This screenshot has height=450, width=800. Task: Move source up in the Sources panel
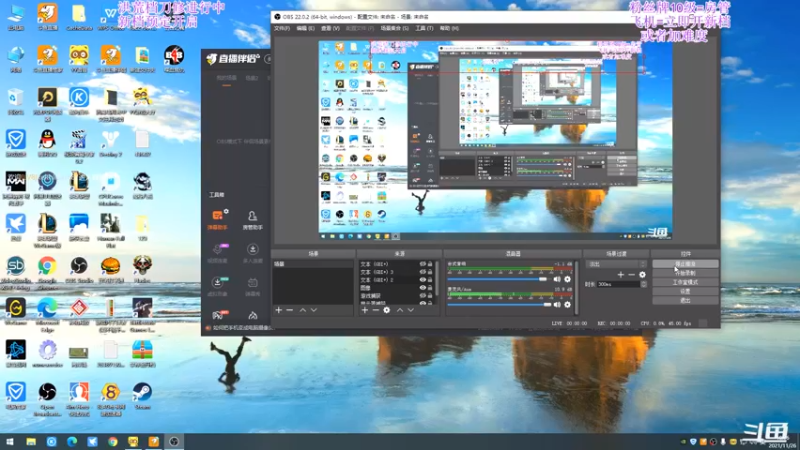click(399, 310)
